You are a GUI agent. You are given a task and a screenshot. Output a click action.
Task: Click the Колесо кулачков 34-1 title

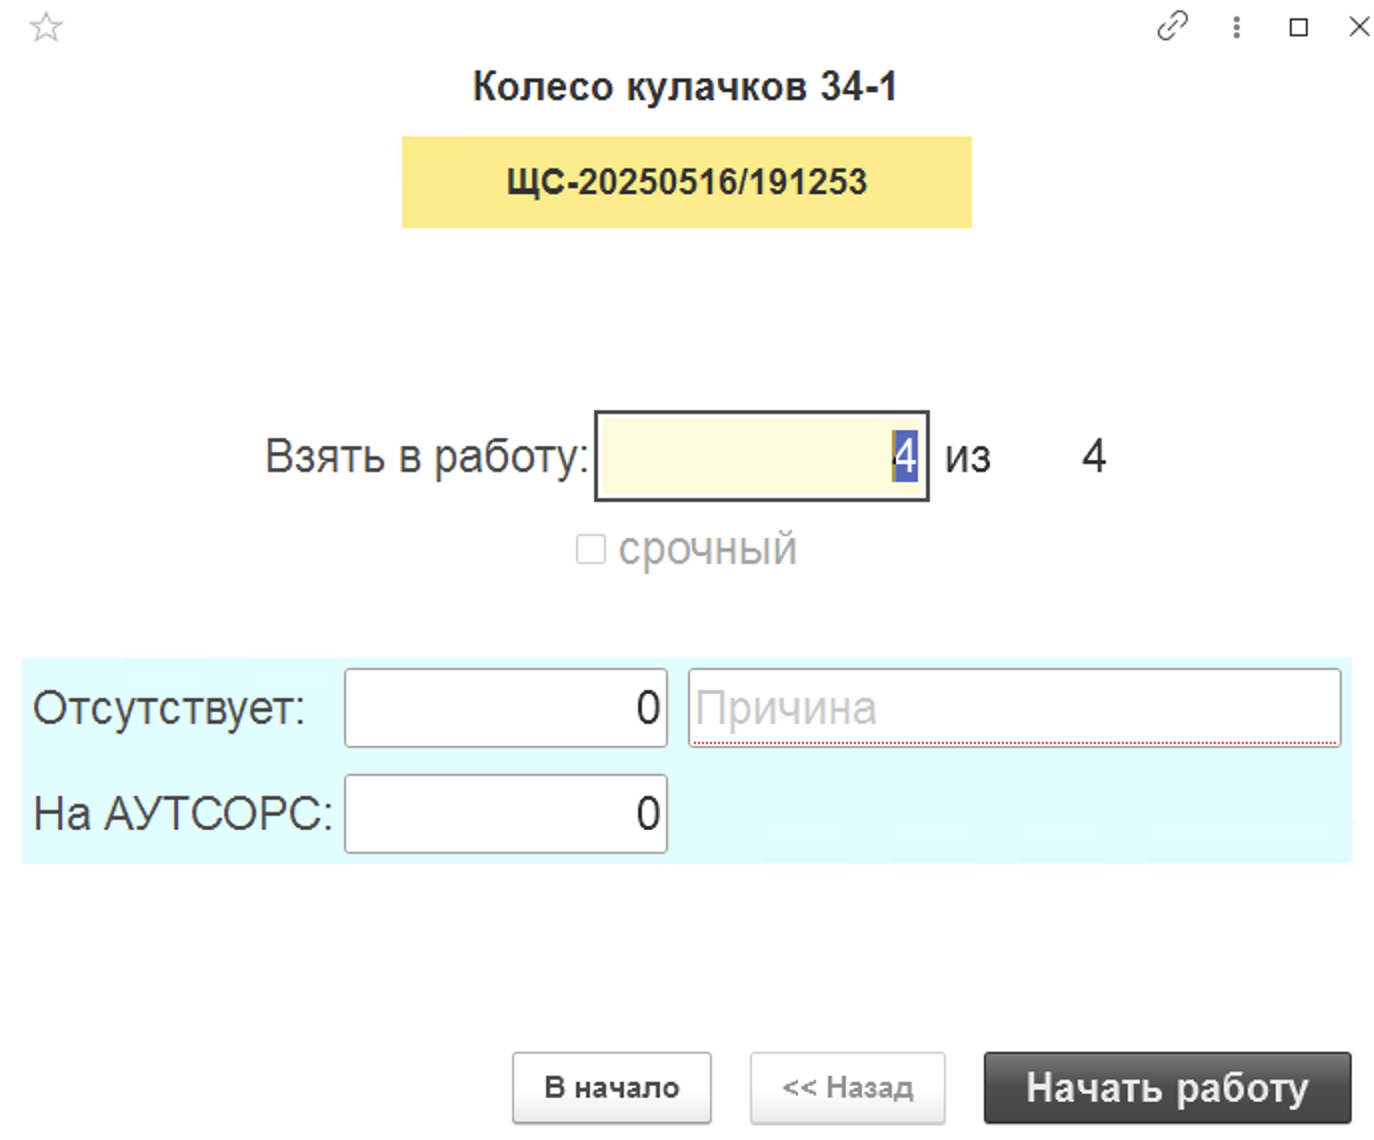[x=685, y=87]
